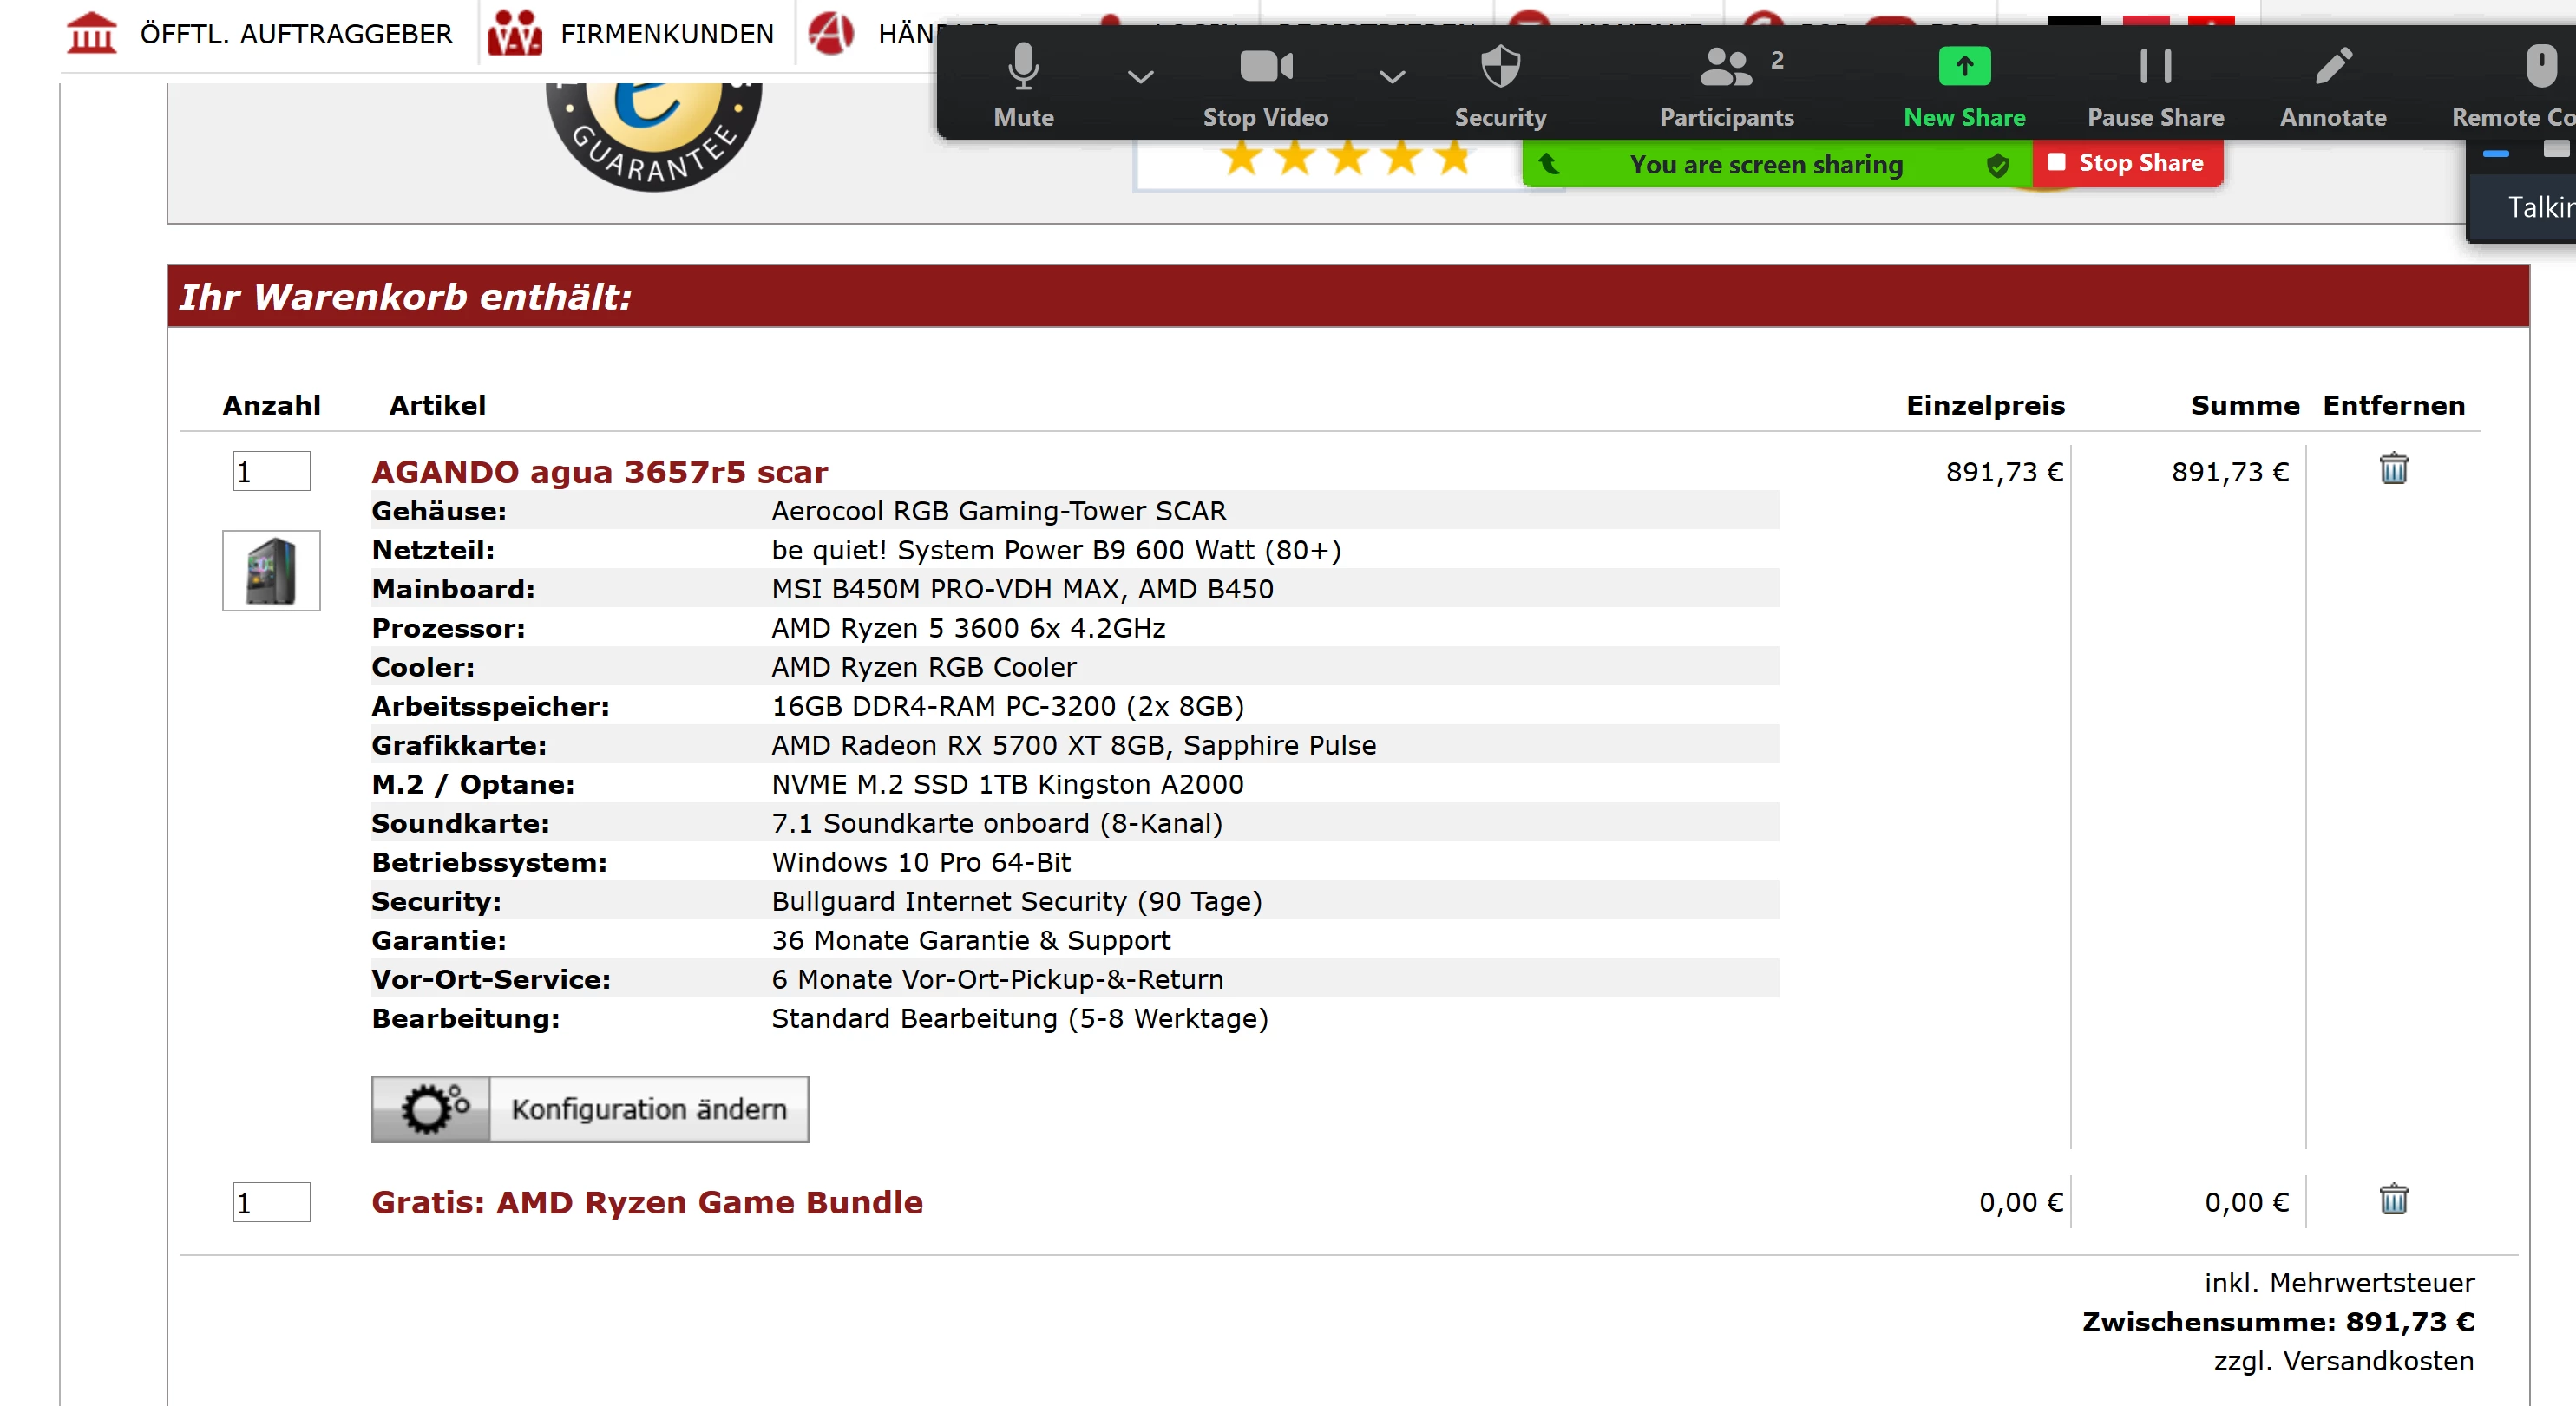
Task: Expand video options arrow beside Stop Video
Action: click(1392, 76)
